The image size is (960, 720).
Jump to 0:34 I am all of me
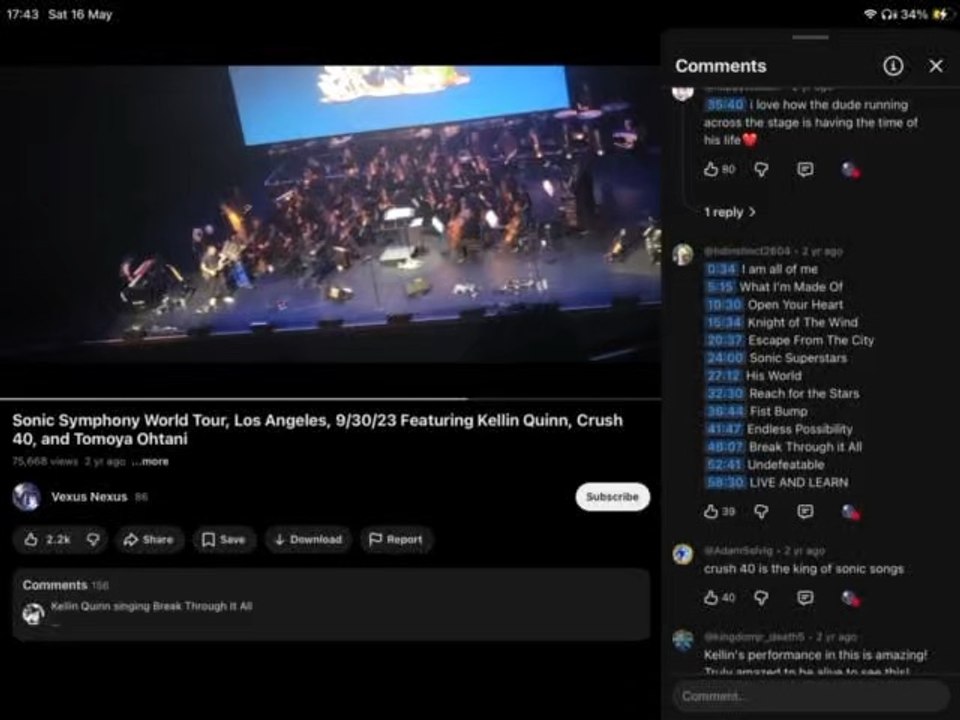pyautogui.click(x=721, y=269)
